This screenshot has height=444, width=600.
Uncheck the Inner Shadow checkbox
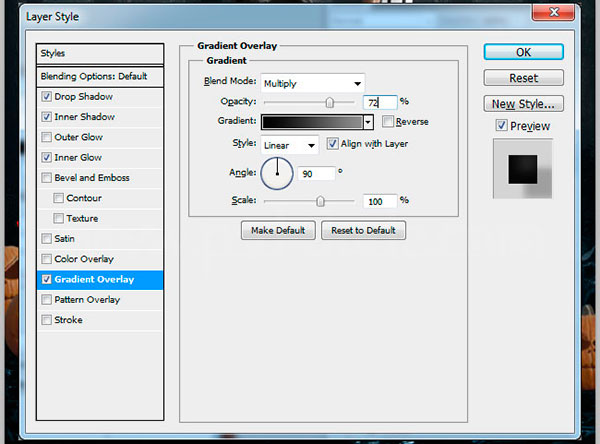pyautogui.click(x=46, y=117)
